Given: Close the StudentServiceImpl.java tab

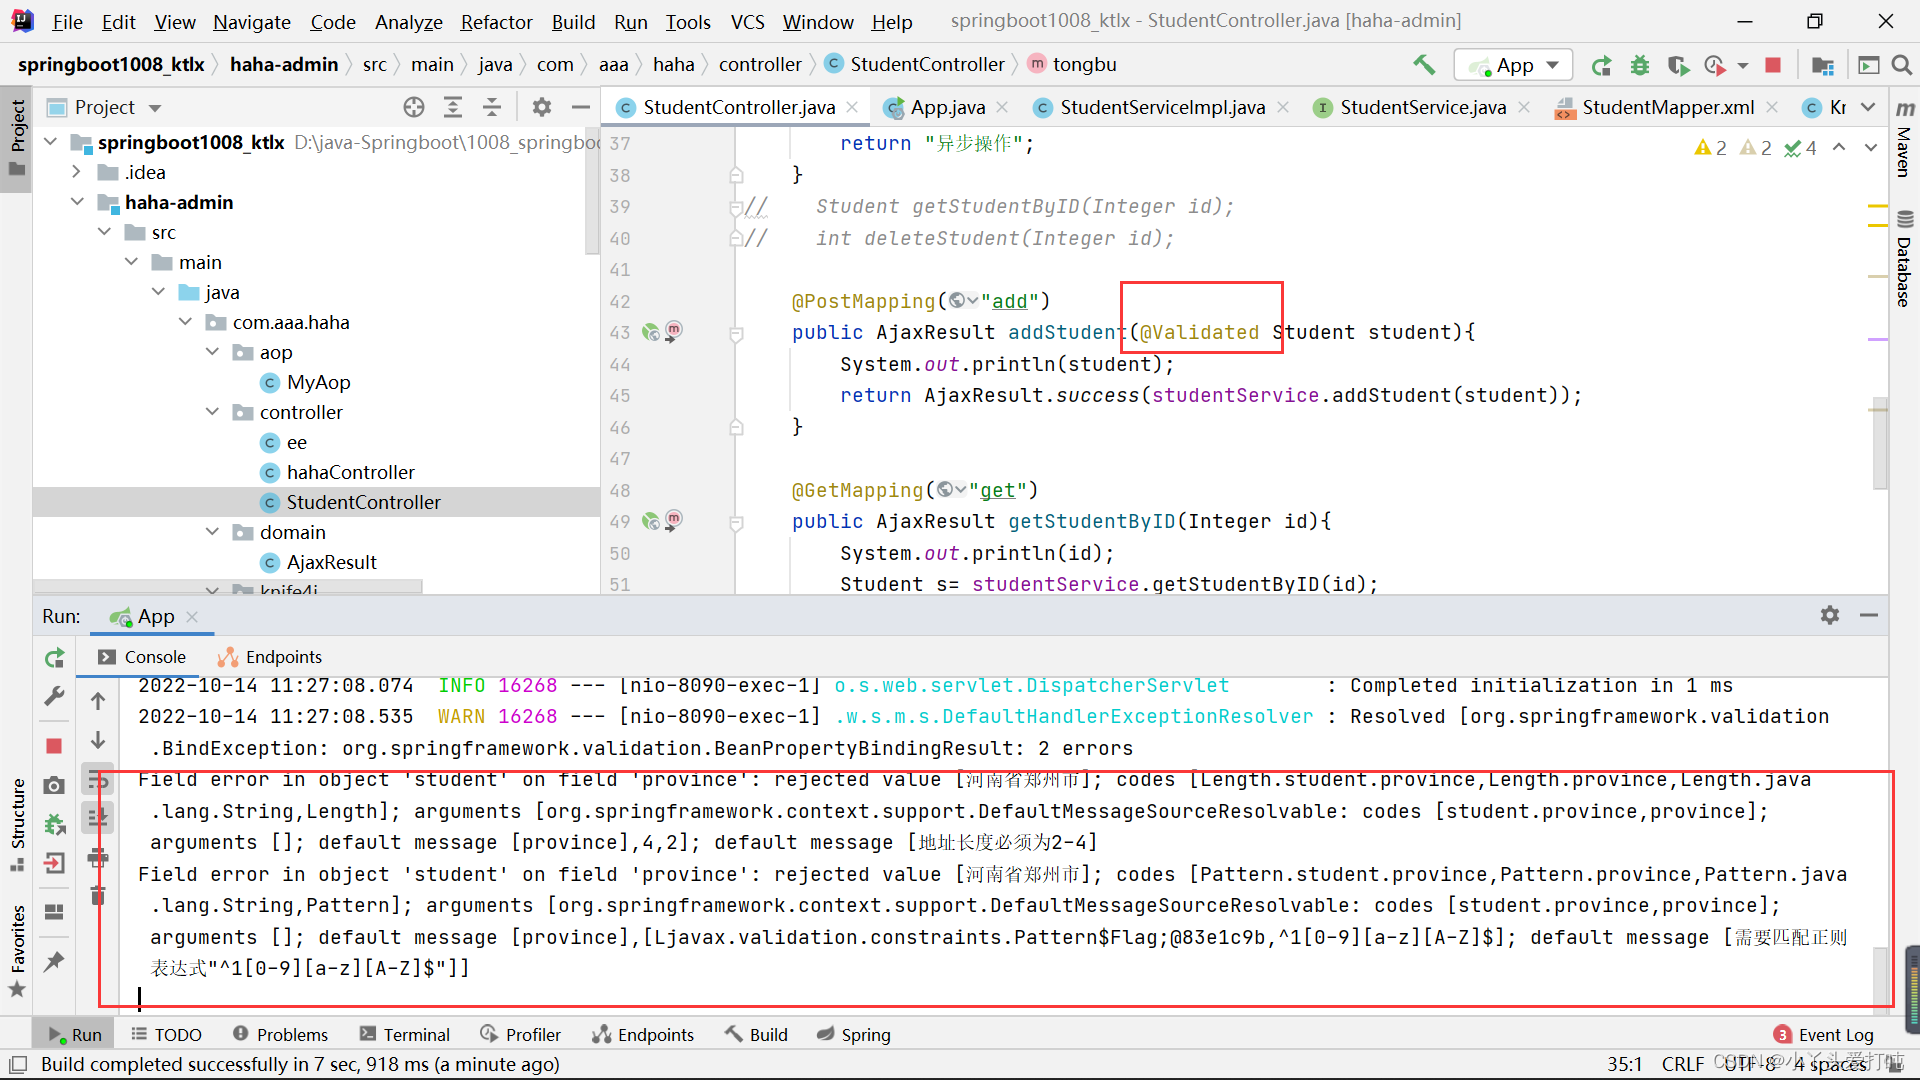Looking at the screenshot, I should click(x=1283, y=107).
